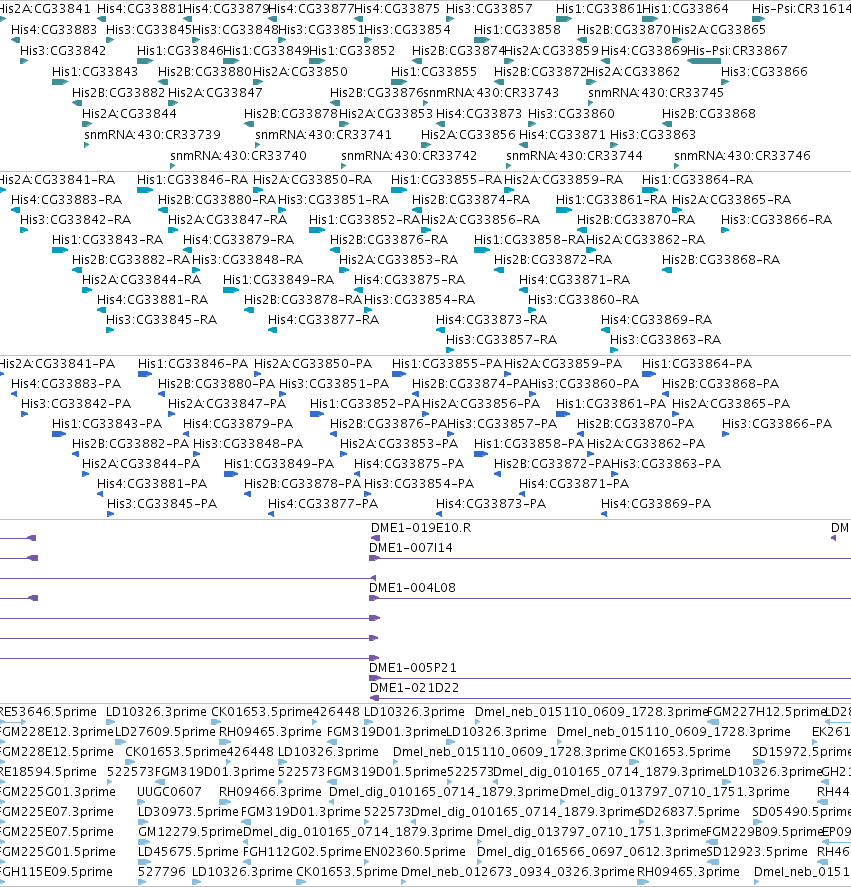Click the His-Psi:CR33867 gene arrow glyph
The height and width of the screenshot is (887, 851).
pos(704,61)
